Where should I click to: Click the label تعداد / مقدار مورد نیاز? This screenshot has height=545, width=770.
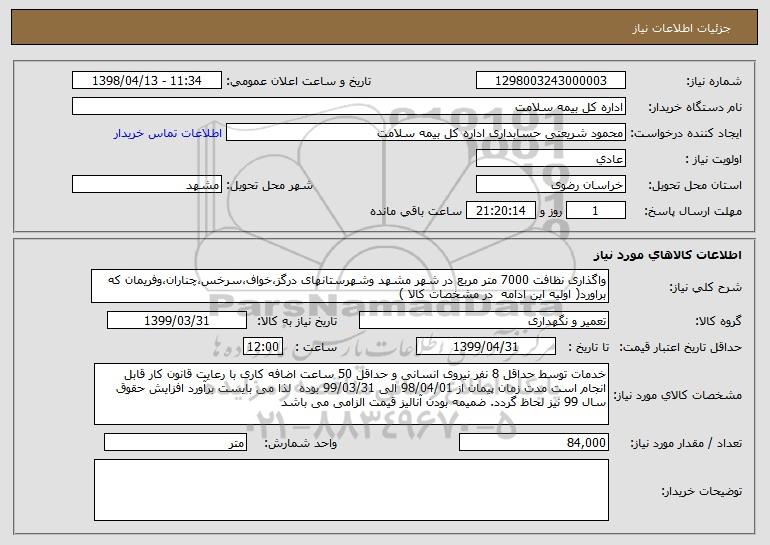(686, 443)
